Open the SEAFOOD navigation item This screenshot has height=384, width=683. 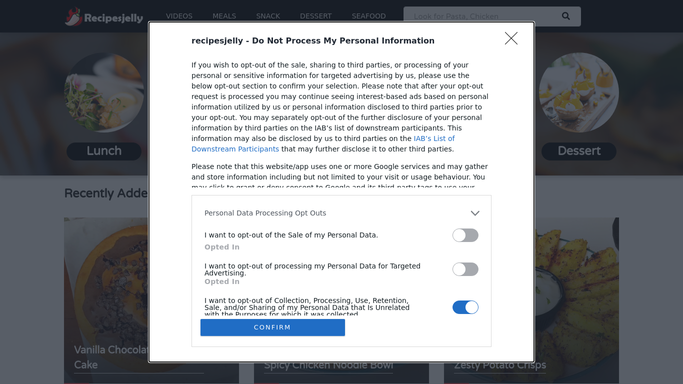coord(369,16)
